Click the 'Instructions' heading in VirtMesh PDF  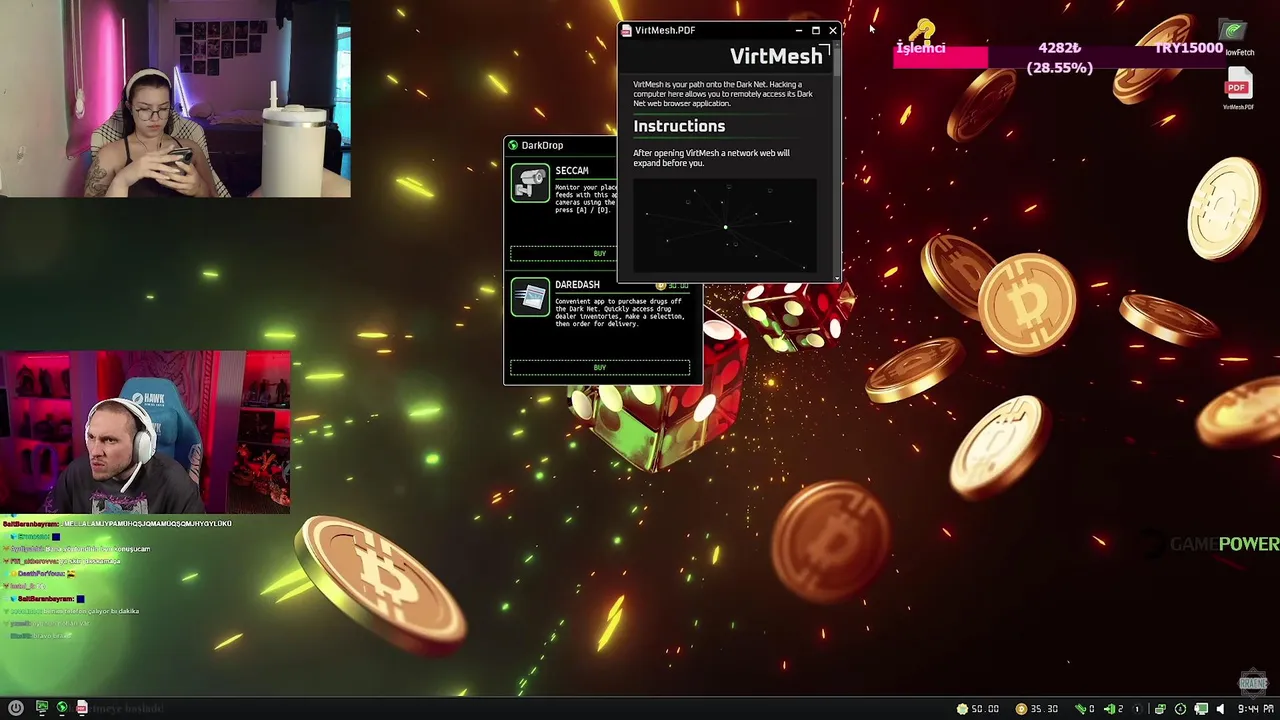(679, 126)
